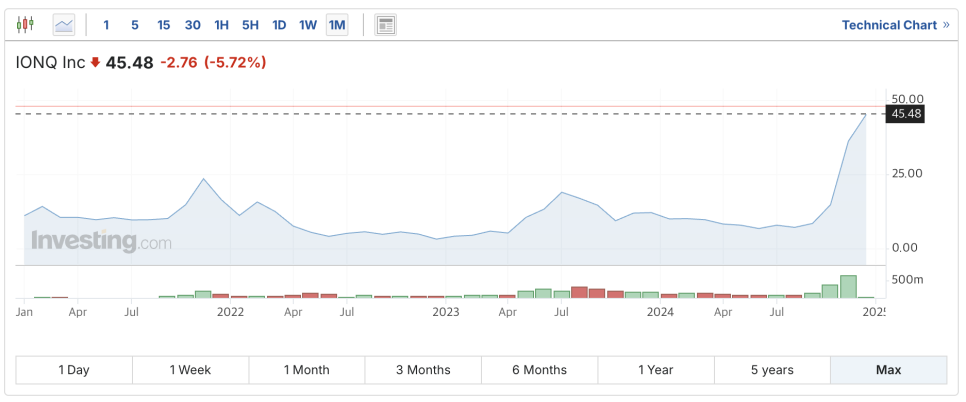
Task: Show the 6 Months range
Action: tap(540, 370)
